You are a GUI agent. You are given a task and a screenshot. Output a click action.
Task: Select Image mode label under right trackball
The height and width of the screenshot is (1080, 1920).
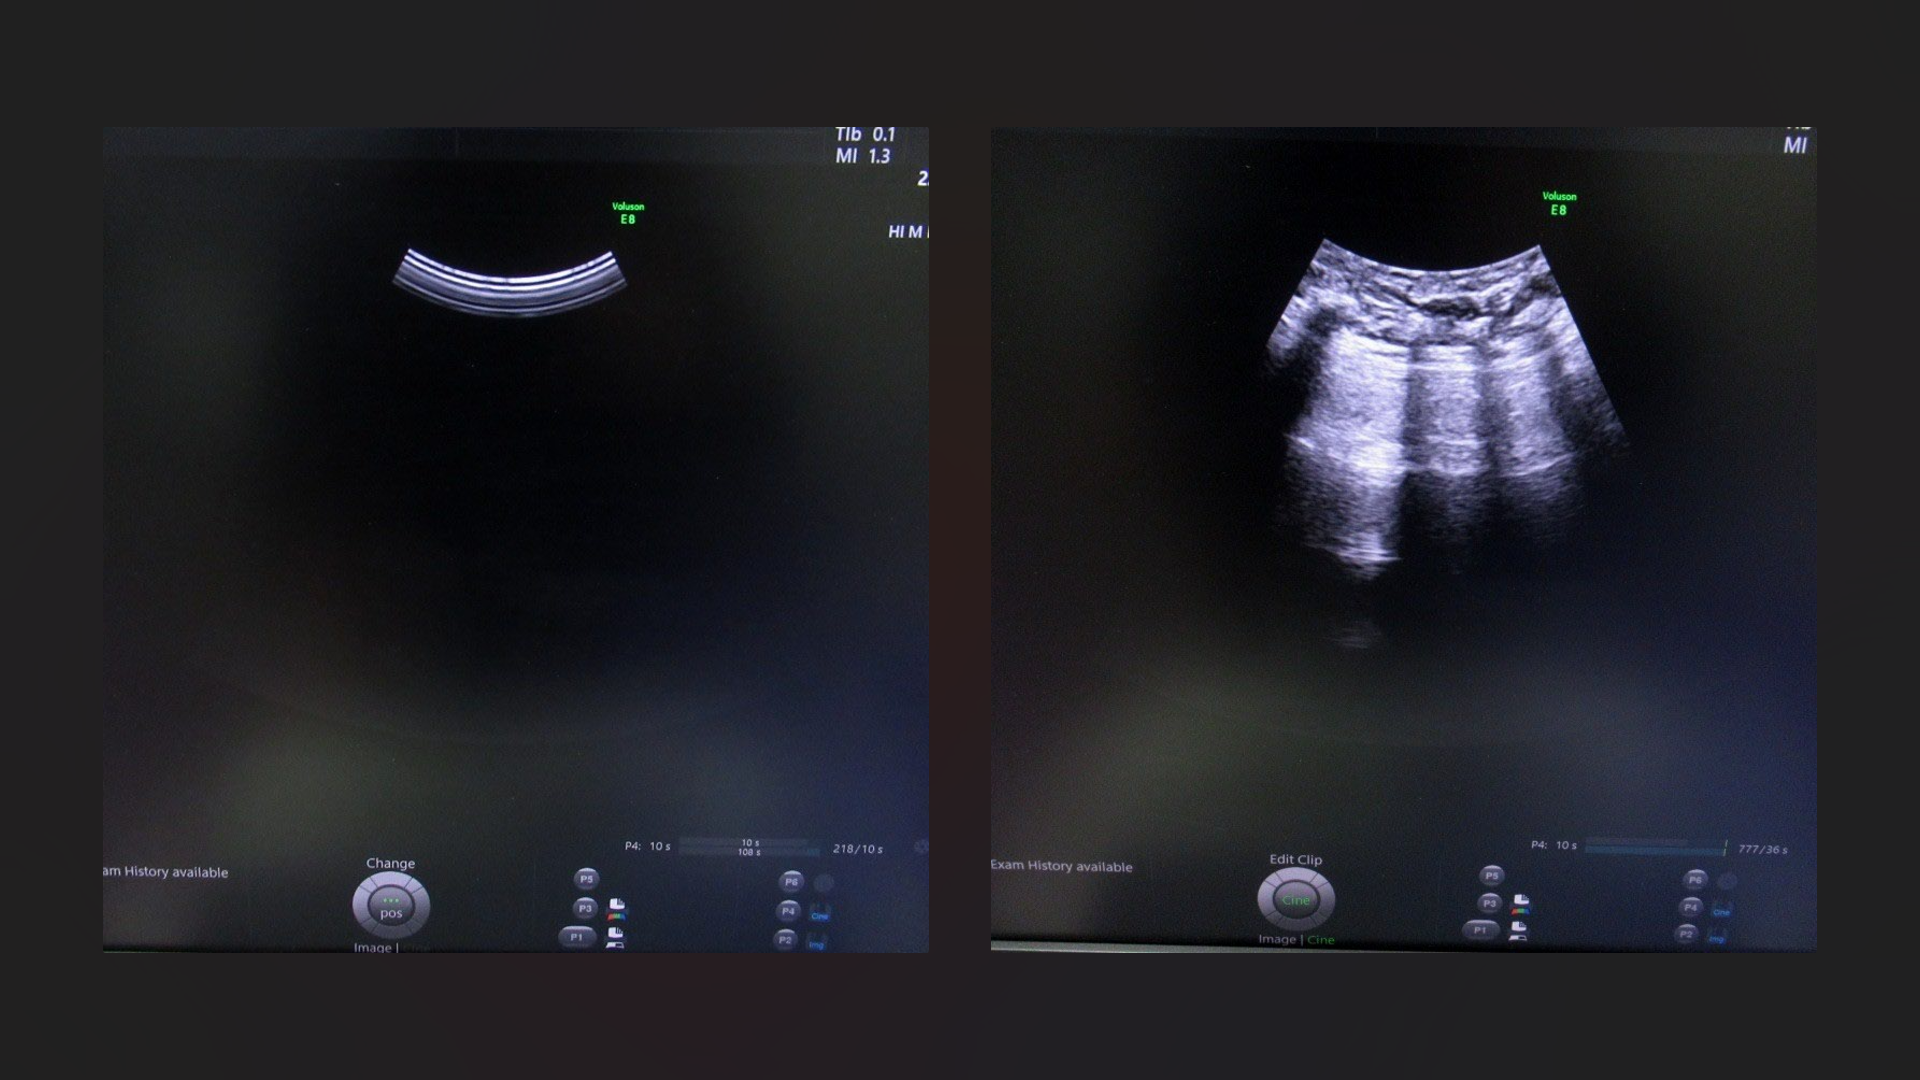1277,940
